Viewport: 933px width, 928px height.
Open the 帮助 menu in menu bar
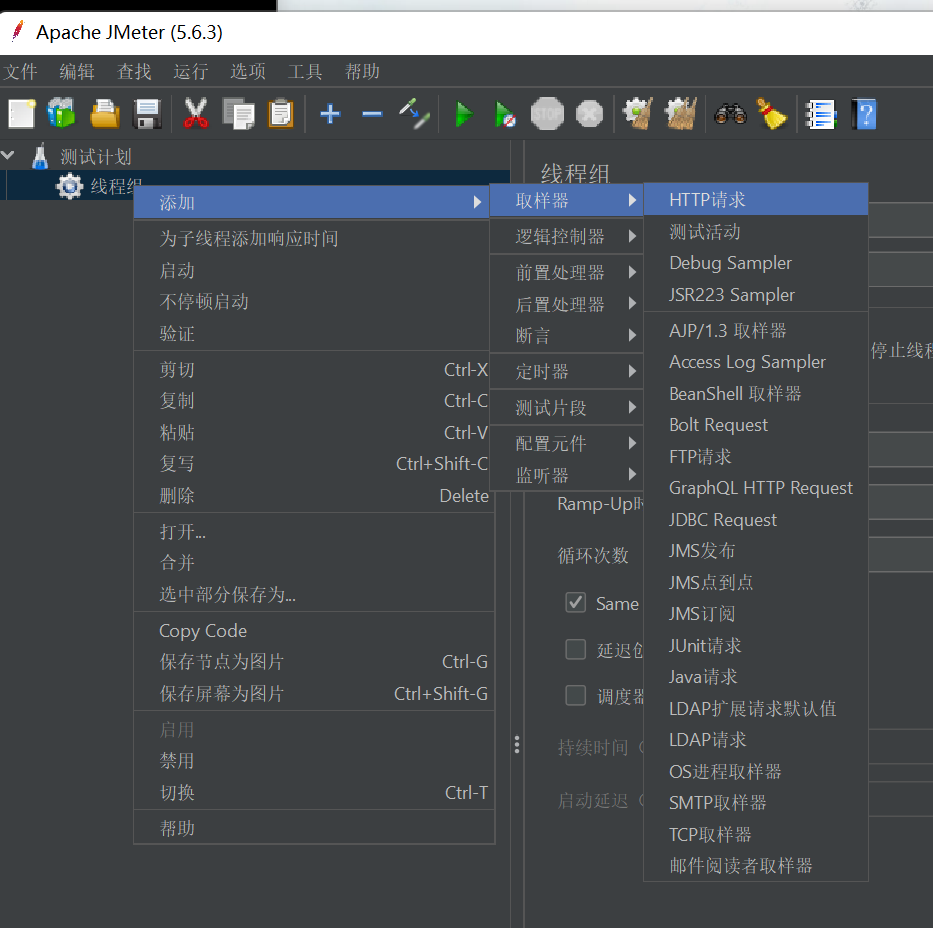click(362, 71)
